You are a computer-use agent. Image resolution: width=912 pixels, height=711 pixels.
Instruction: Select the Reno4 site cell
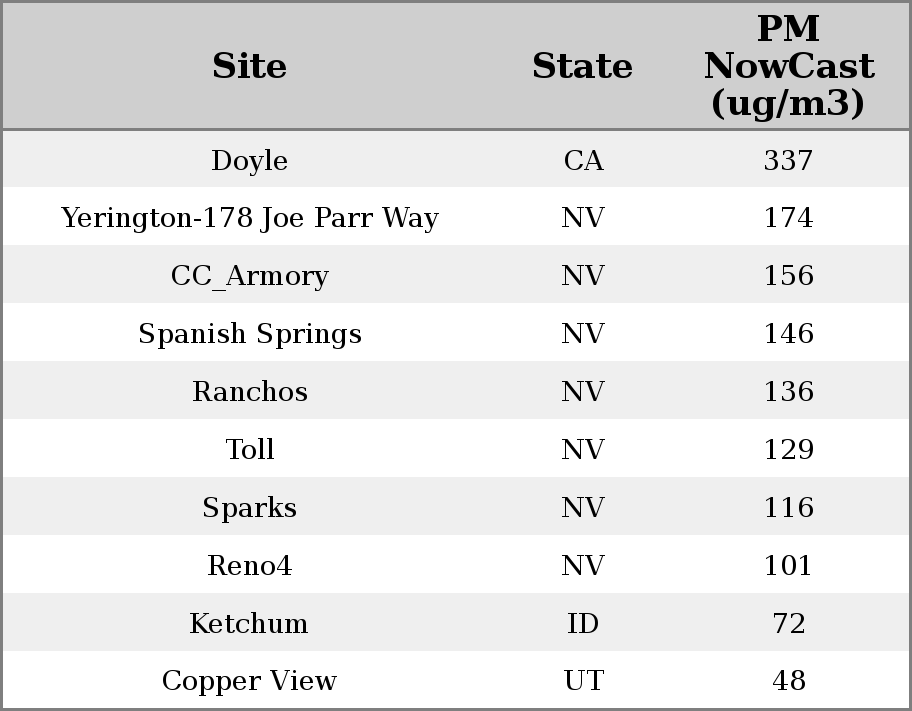(x=249, y=566)
